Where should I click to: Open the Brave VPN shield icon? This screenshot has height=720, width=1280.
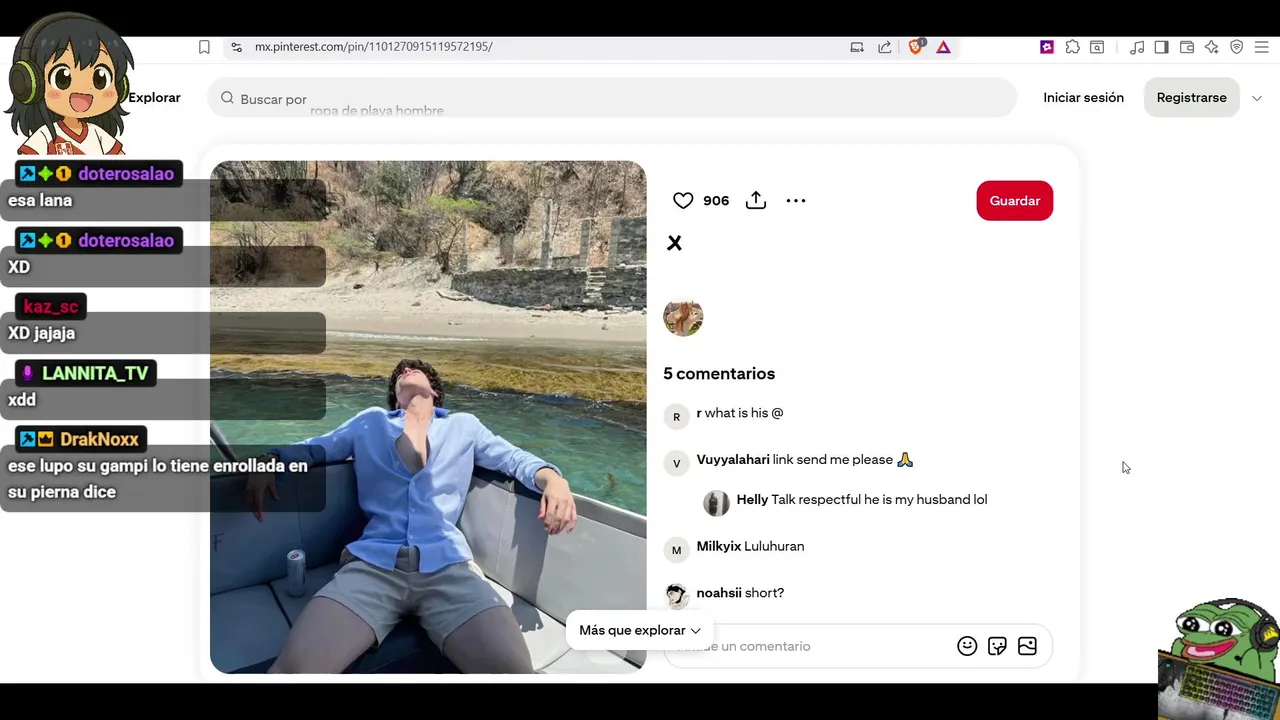pyautogui.click(x=1237, y=47)
